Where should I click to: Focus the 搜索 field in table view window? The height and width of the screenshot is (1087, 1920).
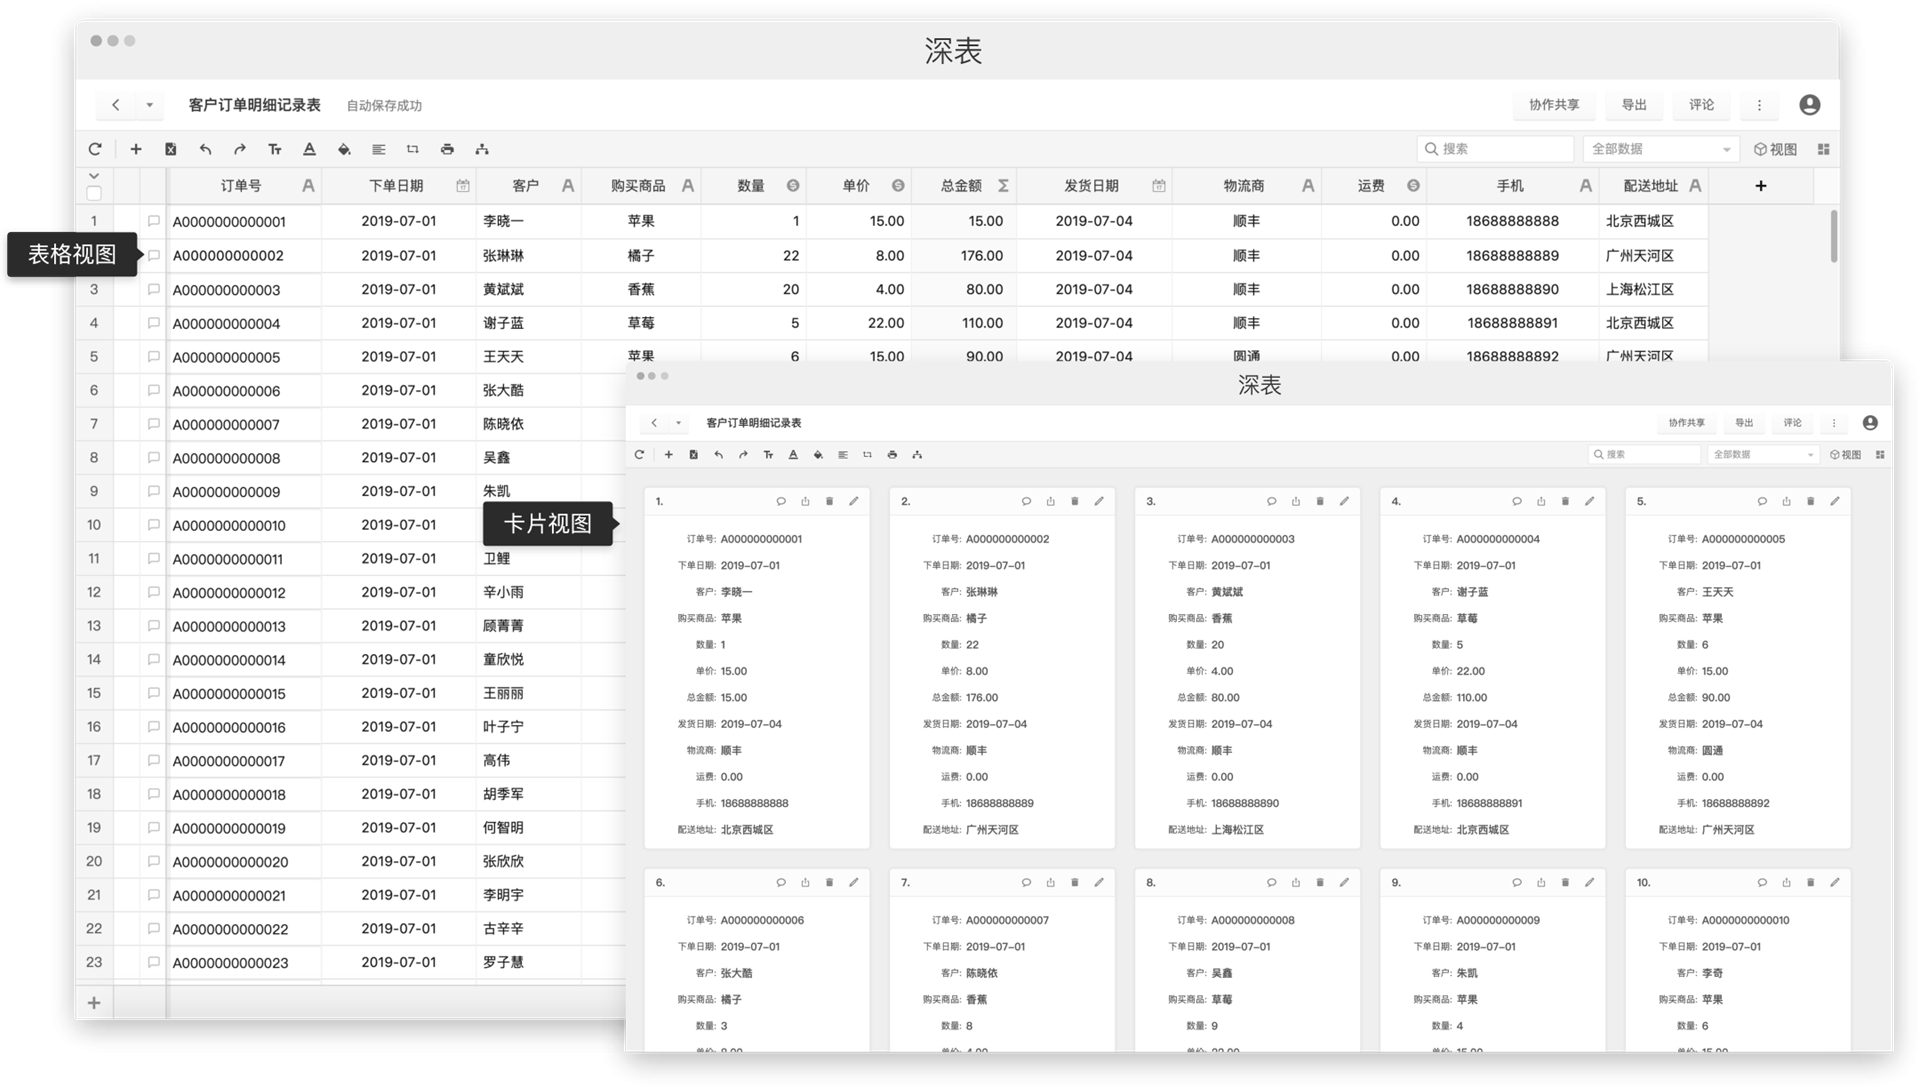[1496, 149]
